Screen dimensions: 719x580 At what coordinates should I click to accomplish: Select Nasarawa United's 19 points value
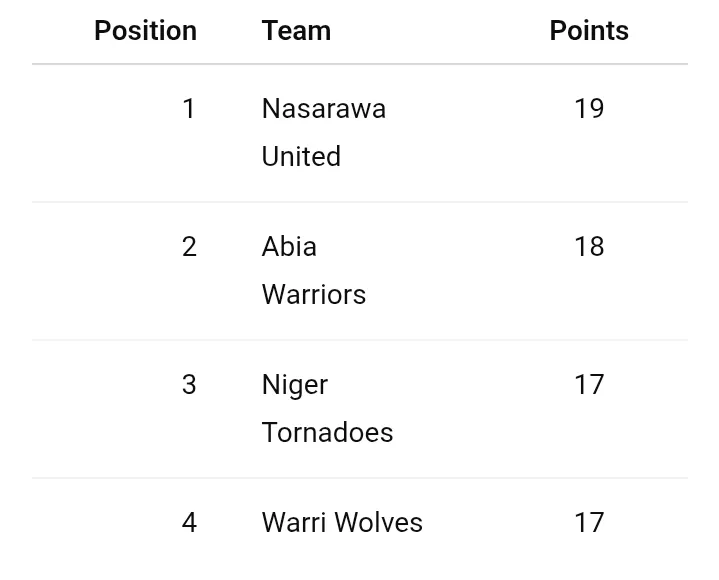(589, 109)
